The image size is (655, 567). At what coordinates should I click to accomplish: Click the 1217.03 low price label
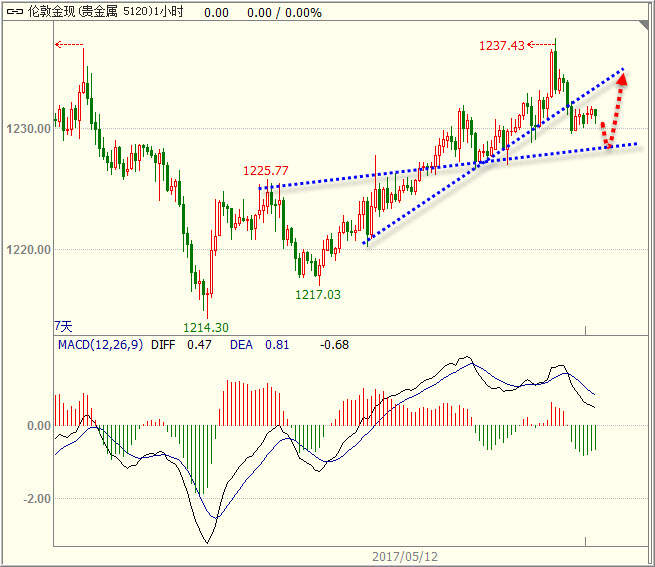click(x=318, y=295)
